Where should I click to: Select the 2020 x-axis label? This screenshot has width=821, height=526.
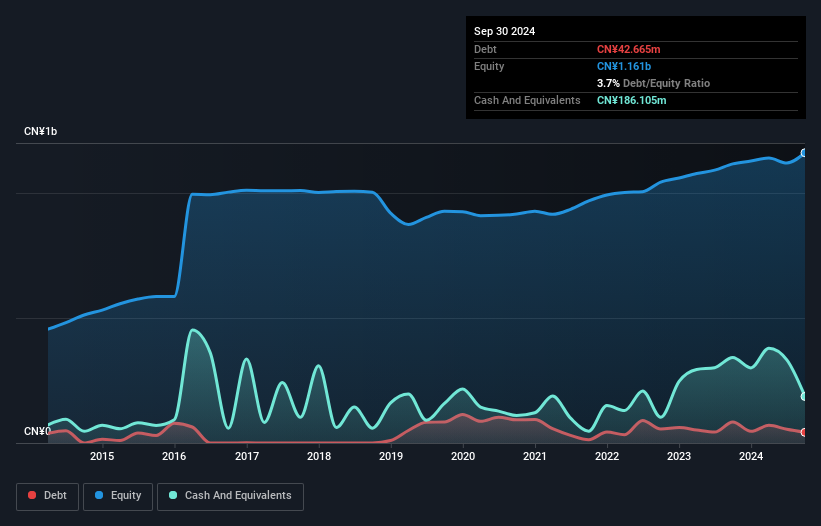(463, 457)
